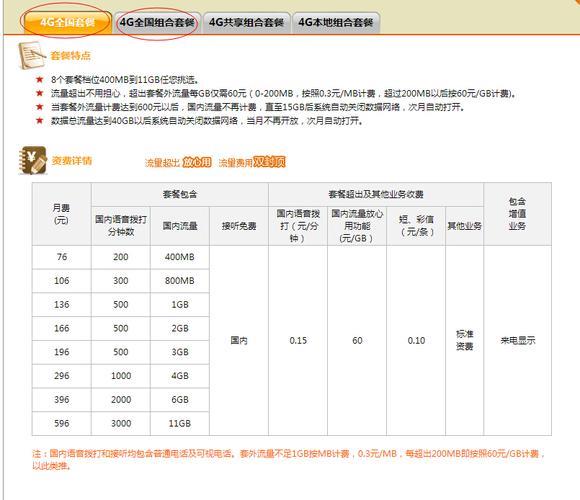Click the 来电显示 cell
The height and width of the screenshot is (500, 580).
coord(517,340)
